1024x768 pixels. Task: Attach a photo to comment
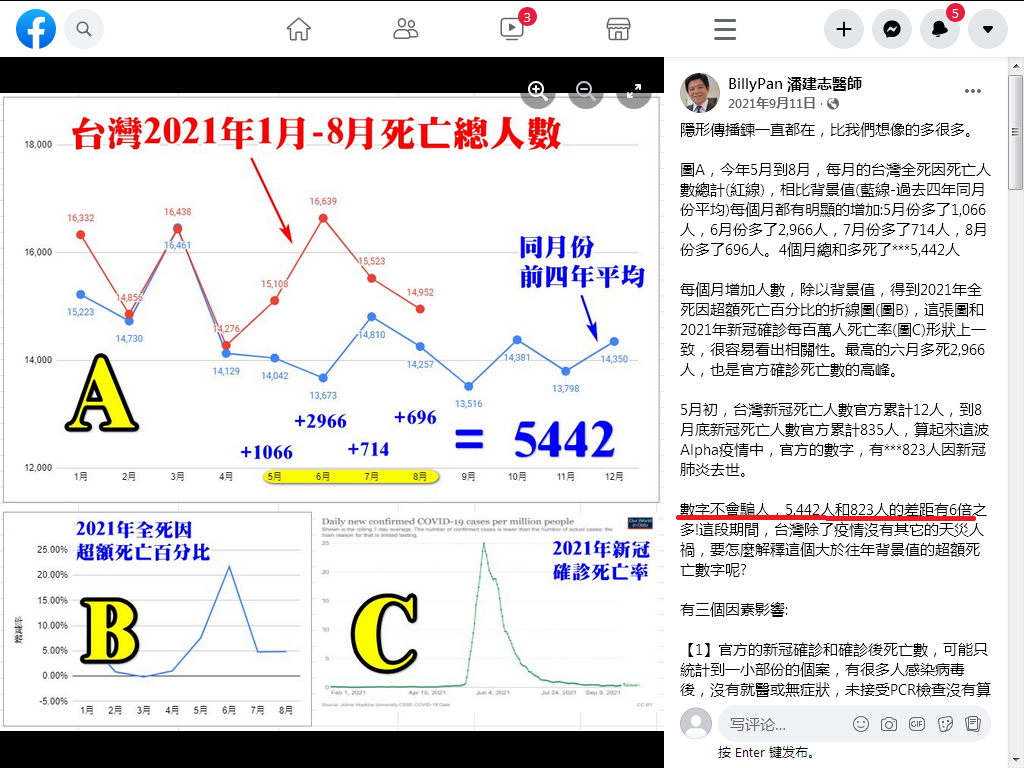[x=889, y=724]
